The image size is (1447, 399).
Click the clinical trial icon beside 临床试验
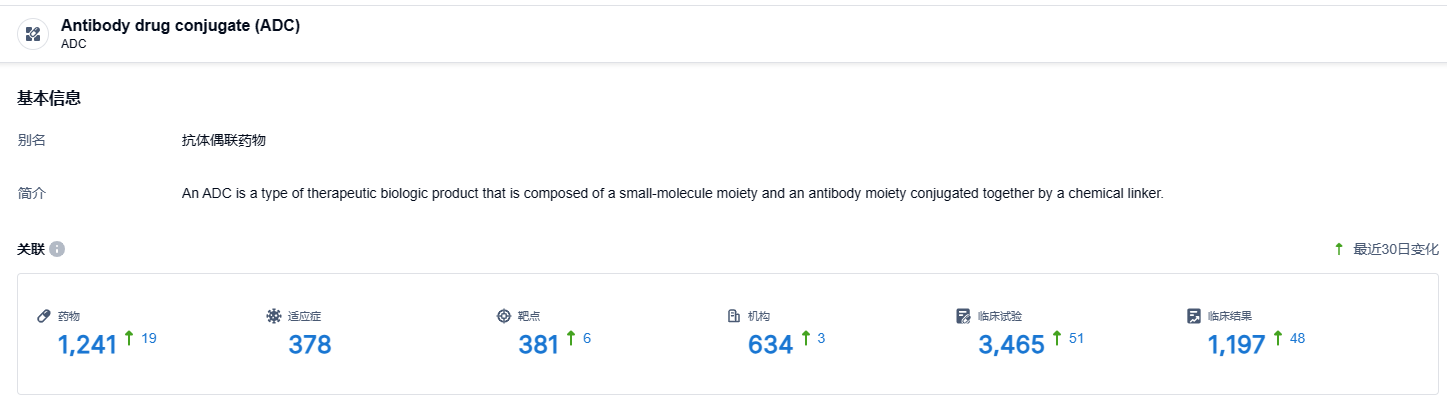(x=963, y=316)
